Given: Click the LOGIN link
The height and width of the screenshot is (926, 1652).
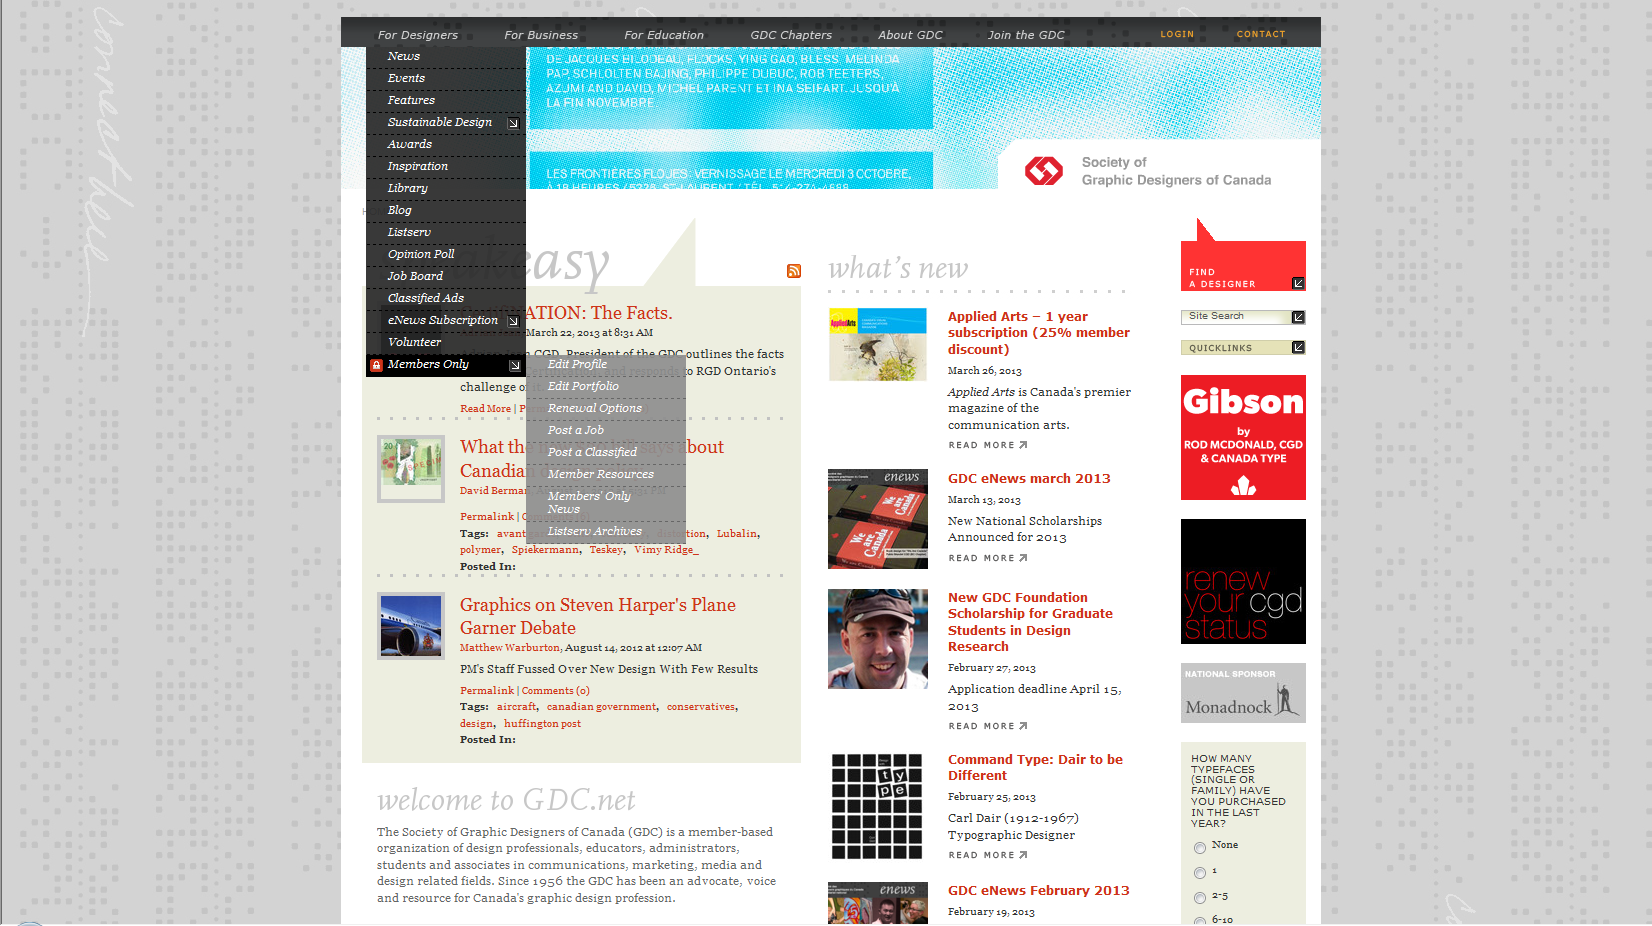Looking at the screenshot, I should 1177,34.
